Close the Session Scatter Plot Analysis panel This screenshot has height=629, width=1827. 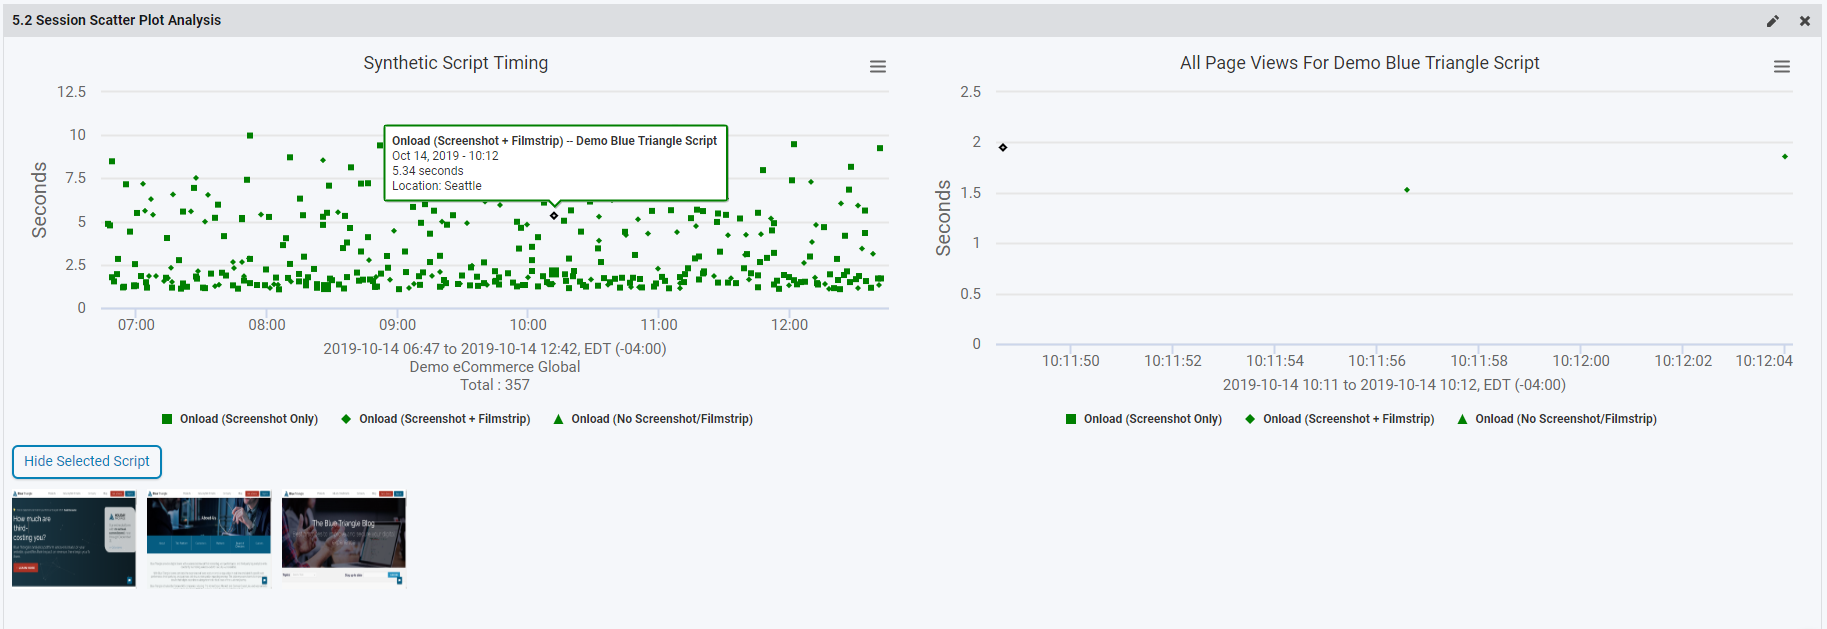click(1805, 21)
